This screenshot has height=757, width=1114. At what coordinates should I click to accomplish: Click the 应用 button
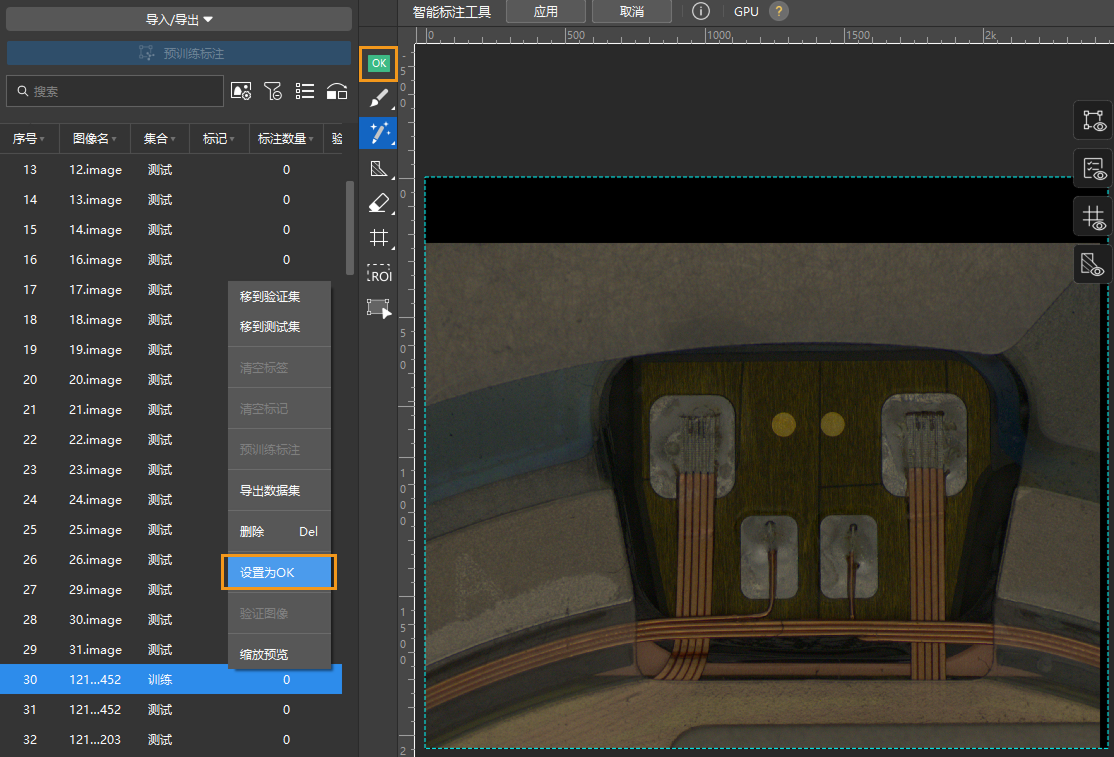click(546, 11)
